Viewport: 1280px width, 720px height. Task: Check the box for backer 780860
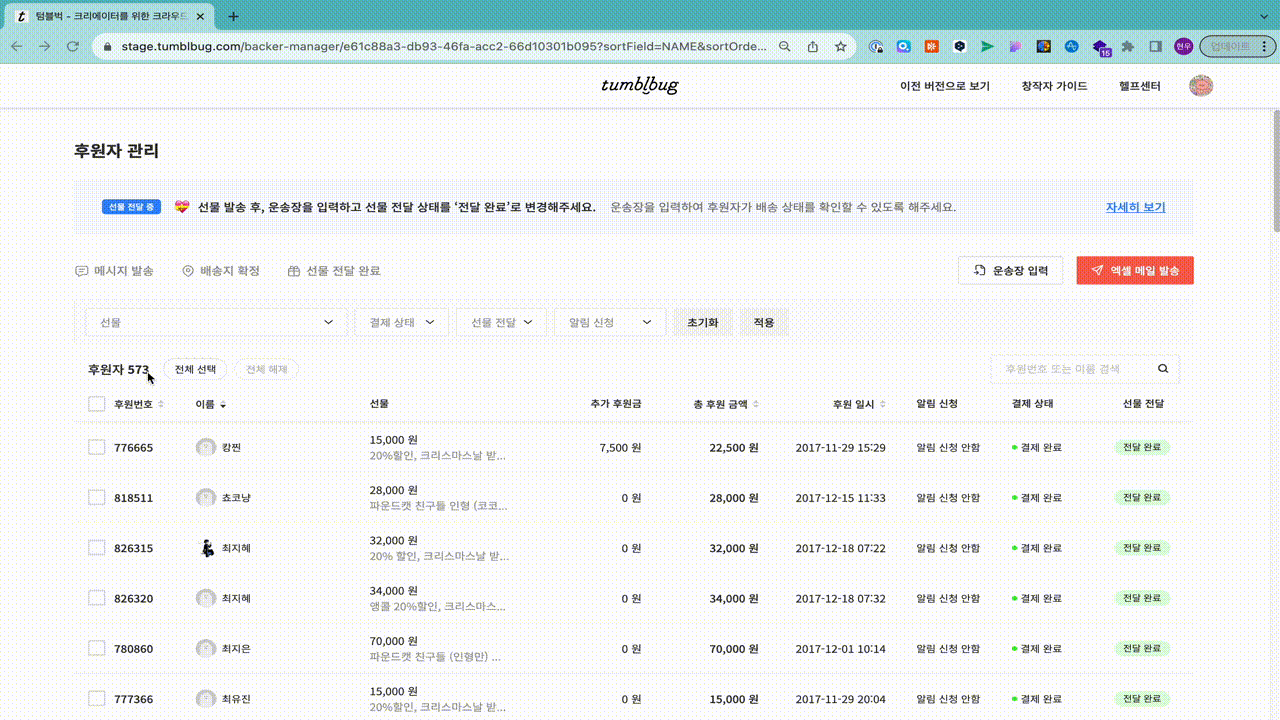[96, 648]
